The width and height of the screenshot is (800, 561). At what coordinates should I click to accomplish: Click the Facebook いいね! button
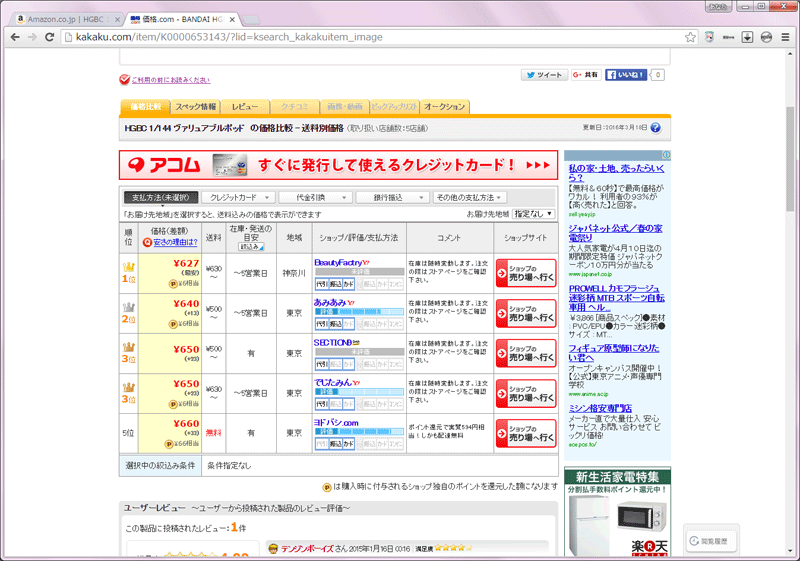(627, 75)
